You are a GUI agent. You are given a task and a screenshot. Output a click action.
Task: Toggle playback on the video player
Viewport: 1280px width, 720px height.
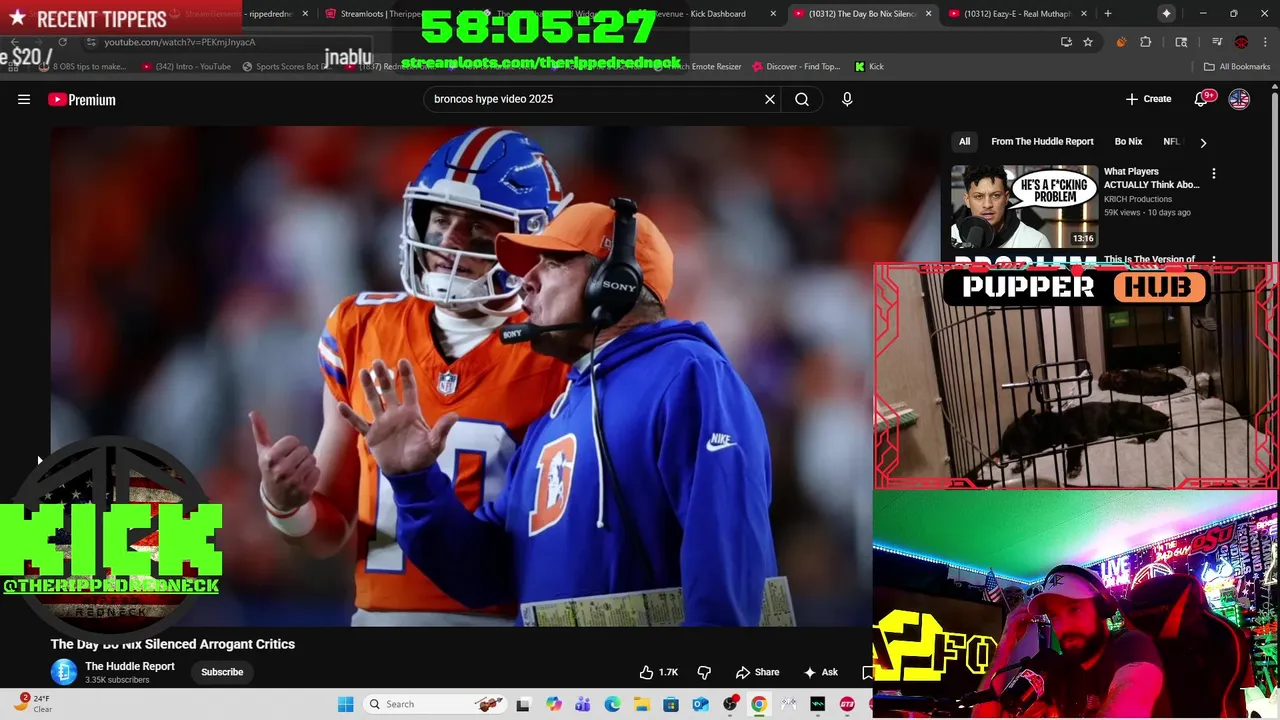[462, 376]
